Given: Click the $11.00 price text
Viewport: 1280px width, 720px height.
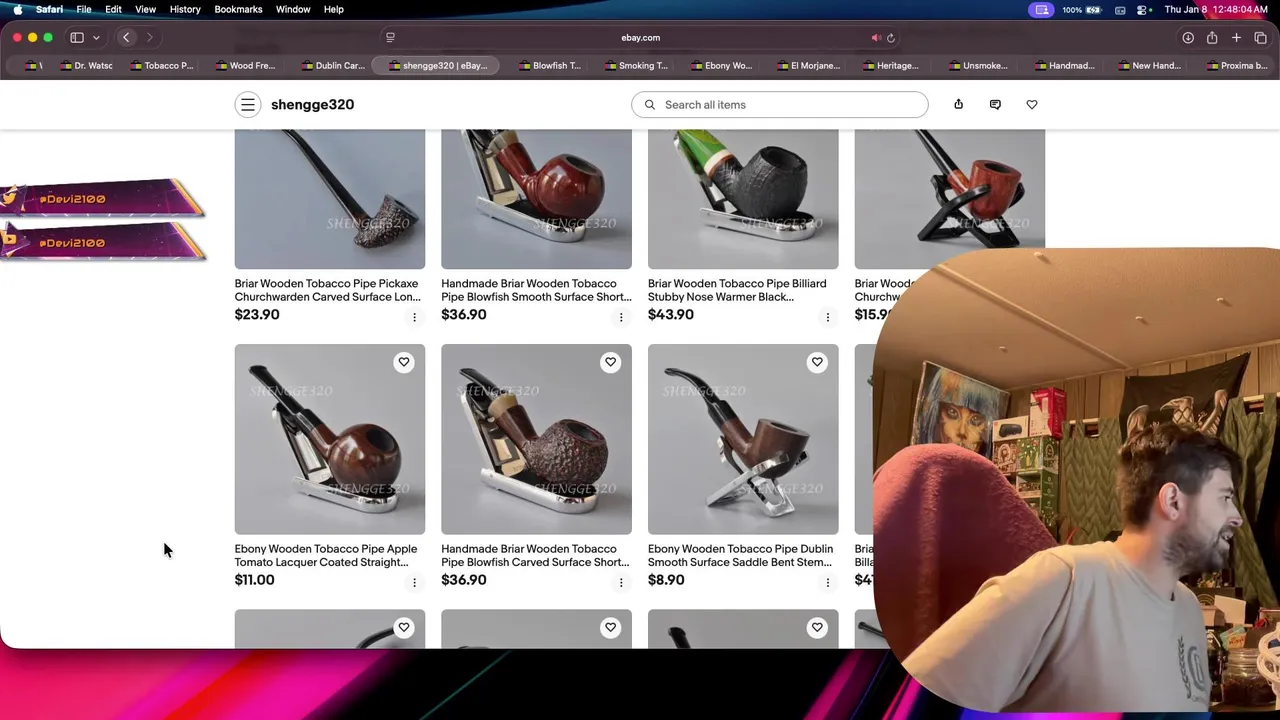Looking at the screenshot, I should pyautogui.click(x=255, y=579).
